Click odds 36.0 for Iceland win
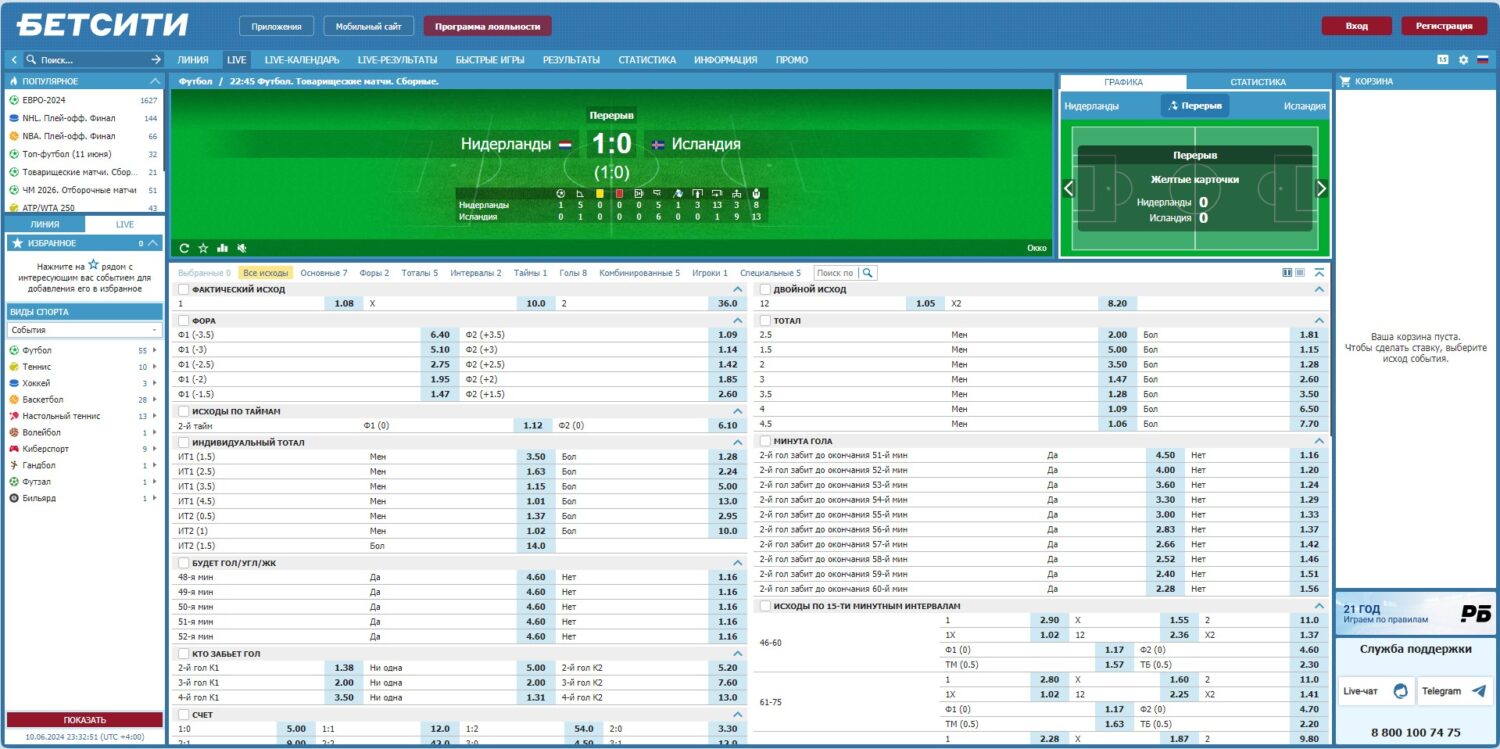 pos(728,303)
